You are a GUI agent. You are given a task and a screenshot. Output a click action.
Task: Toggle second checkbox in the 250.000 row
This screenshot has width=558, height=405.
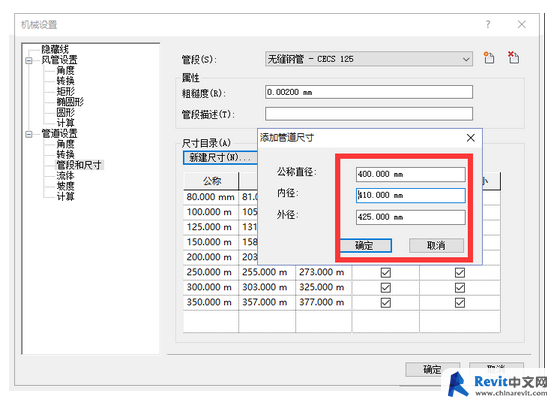coord(460,273)
